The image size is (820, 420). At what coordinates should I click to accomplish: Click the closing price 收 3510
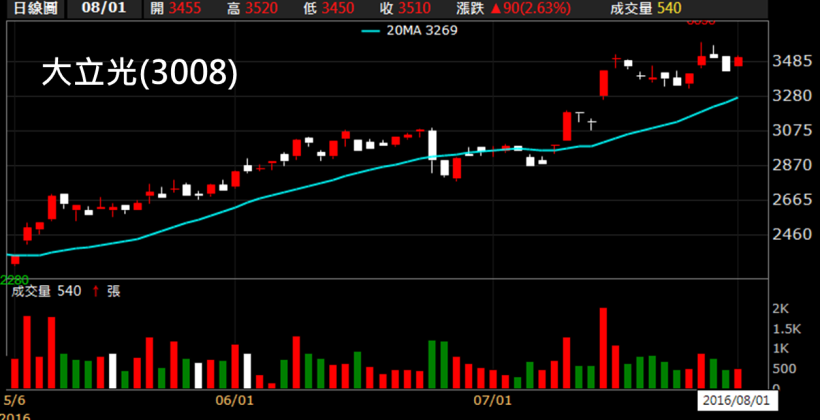[x=405, y=8]
